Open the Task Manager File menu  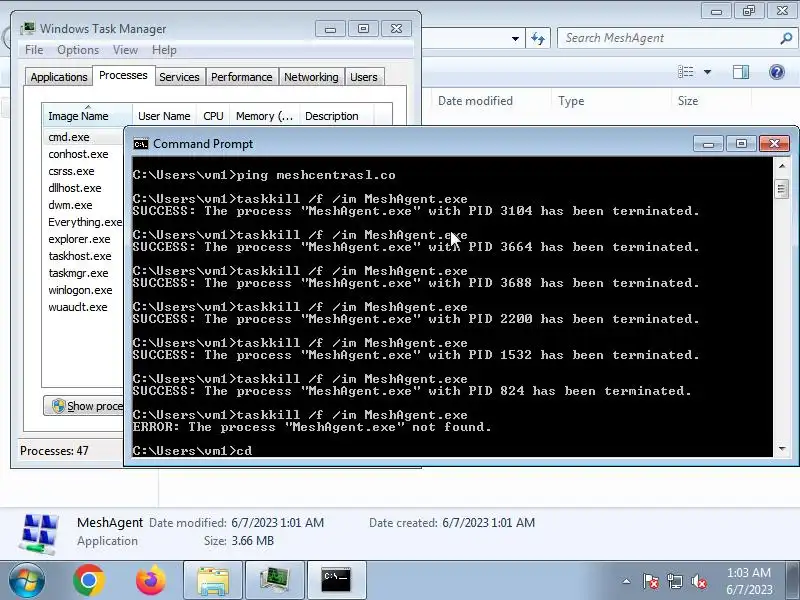34,50
